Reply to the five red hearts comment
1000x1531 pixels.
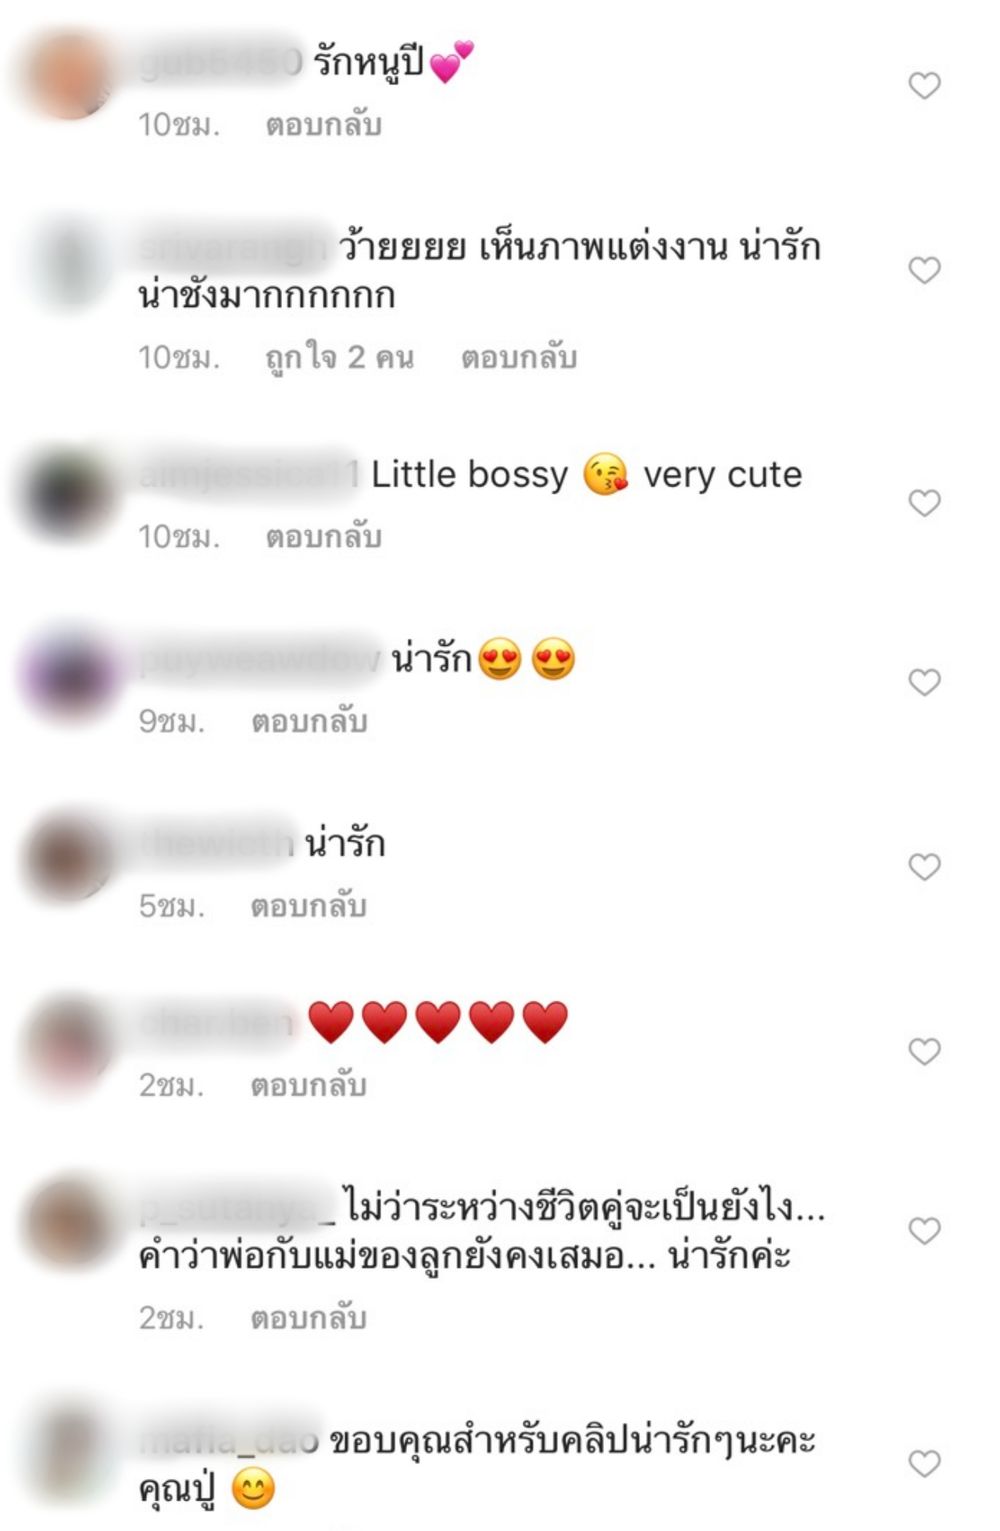(x=309, y=1085)
